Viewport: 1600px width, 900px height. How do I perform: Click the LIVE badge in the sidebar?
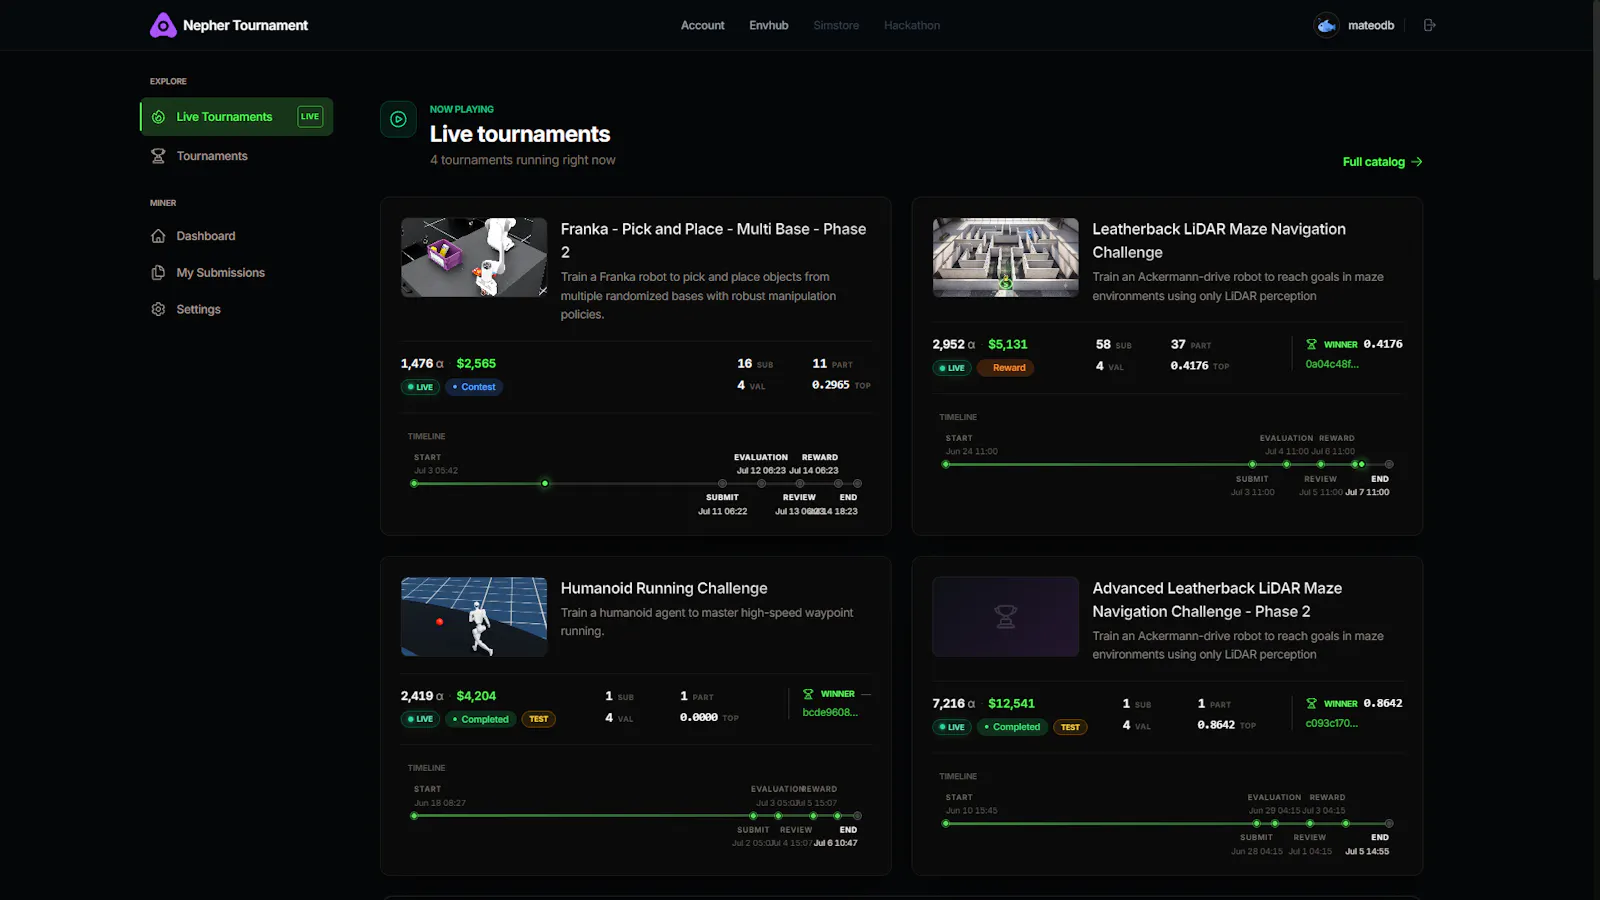click(310, 117)
